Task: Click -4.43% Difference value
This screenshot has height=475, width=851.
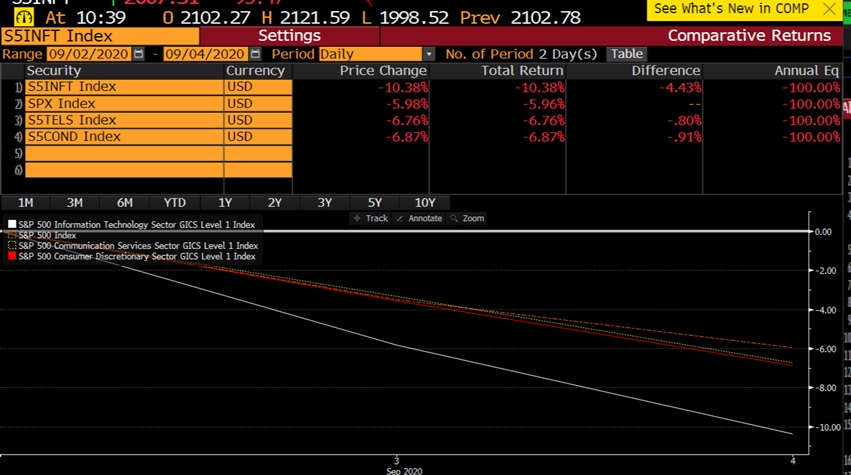Action: 680,87
